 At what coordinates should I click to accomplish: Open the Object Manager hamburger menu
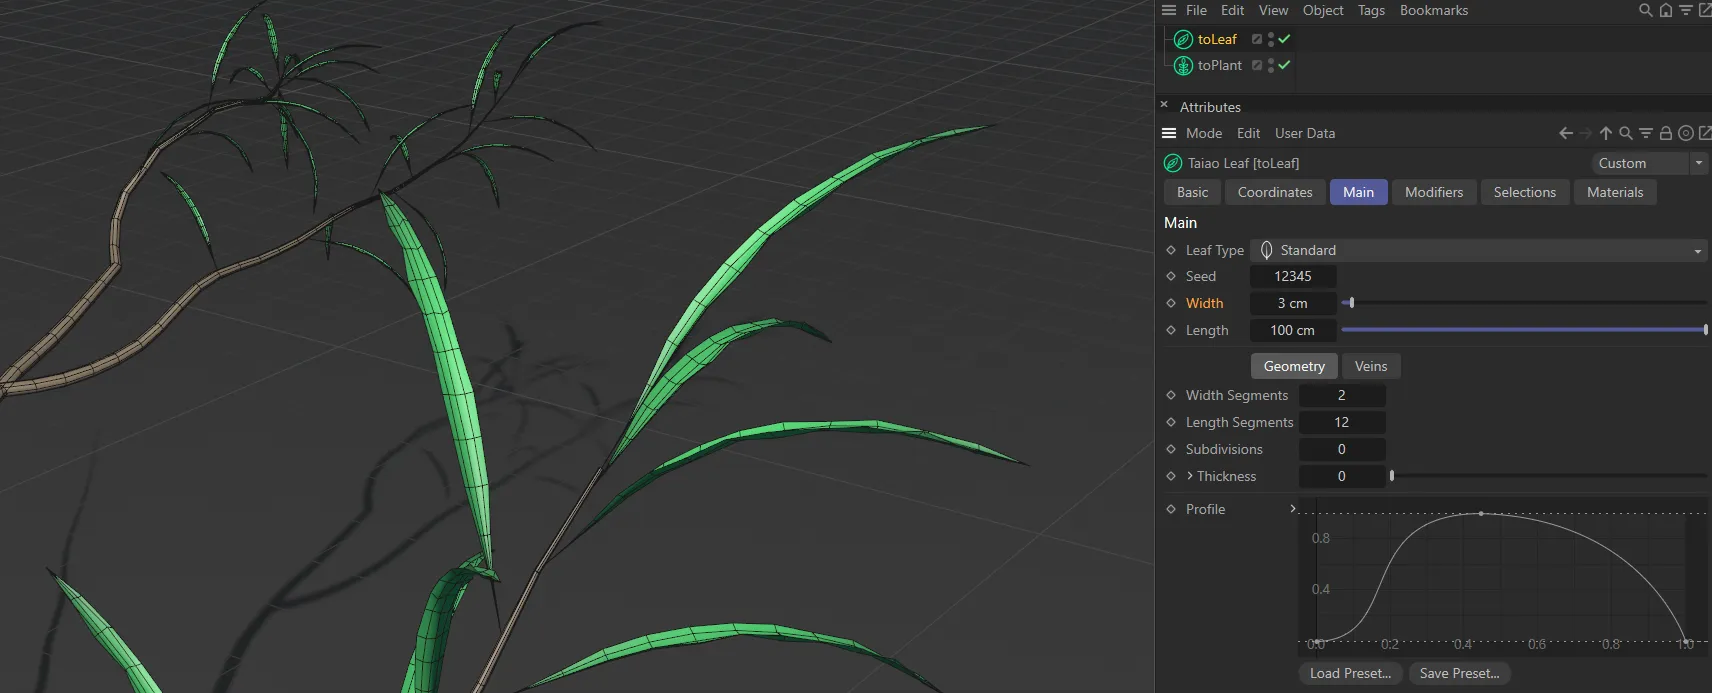coord(1168,10)
